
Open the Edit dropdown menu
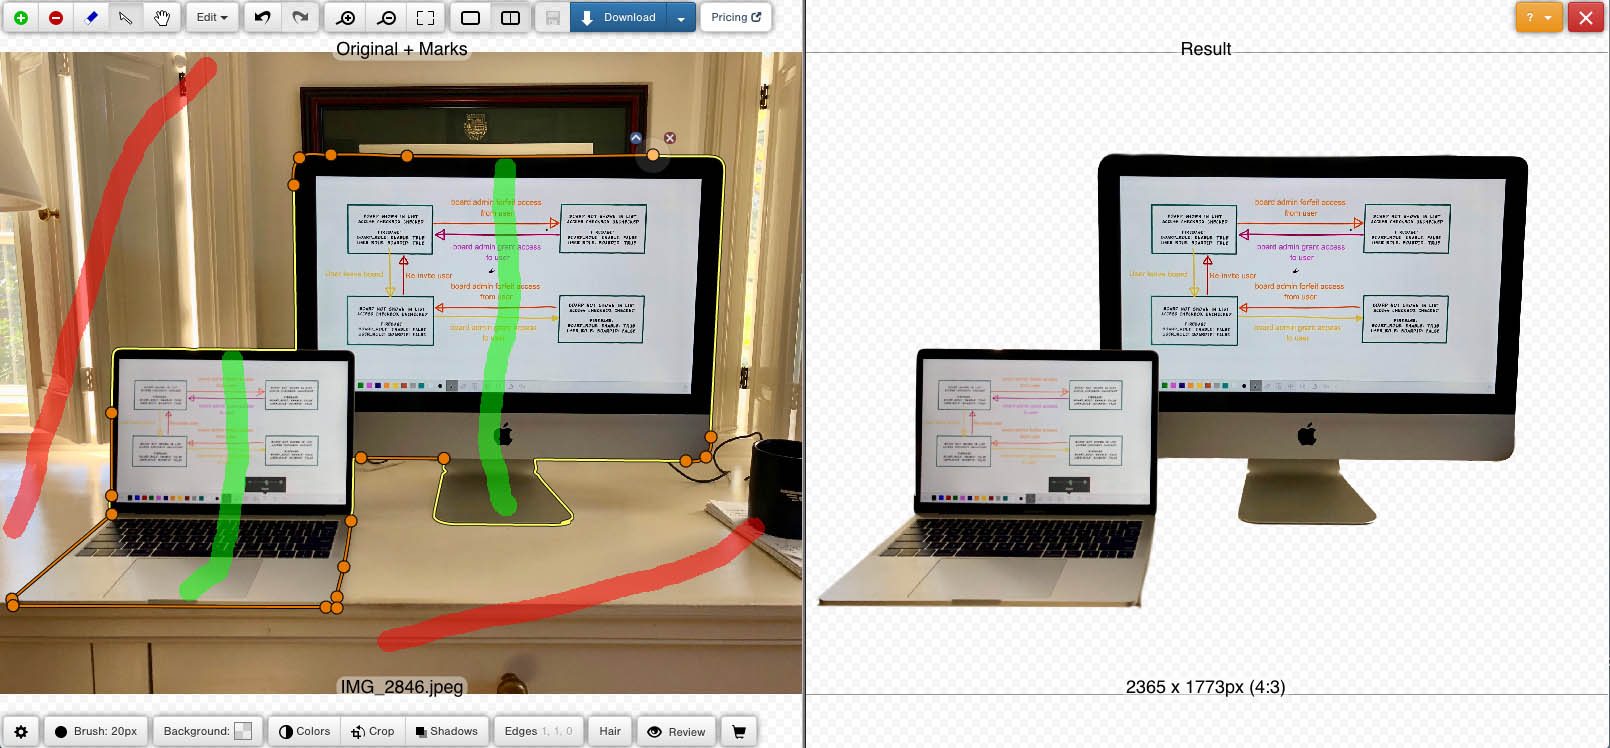point(212,18)
